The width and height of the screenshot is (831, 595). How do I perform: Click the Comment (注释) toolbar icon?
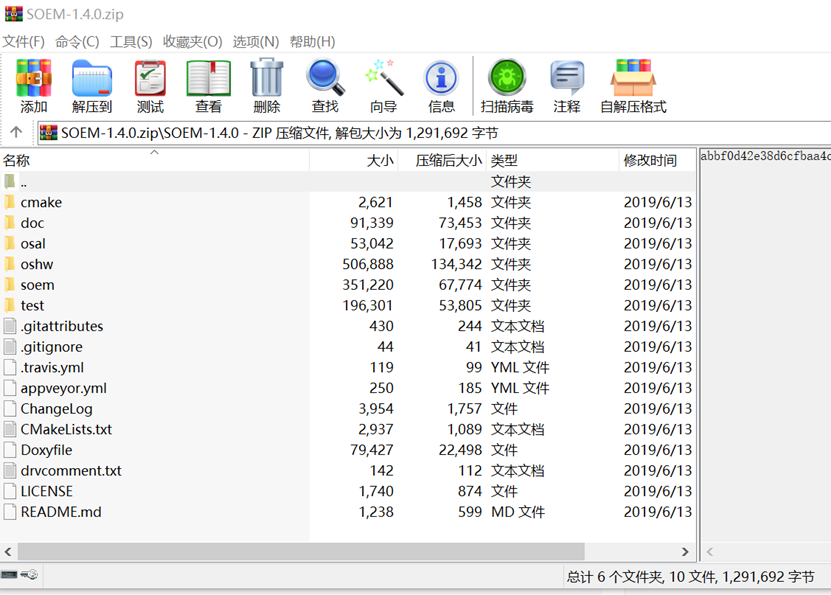tap(567, 78)
